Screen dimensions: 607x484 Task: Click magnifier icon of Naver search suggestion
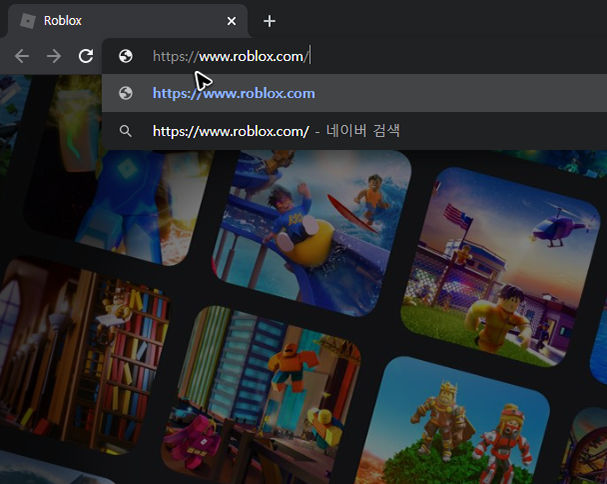(x=125, y=131)
